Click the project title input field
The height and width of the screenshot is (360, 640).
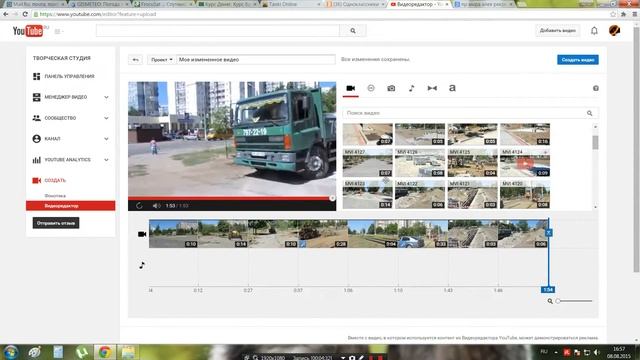click(256, 60)
